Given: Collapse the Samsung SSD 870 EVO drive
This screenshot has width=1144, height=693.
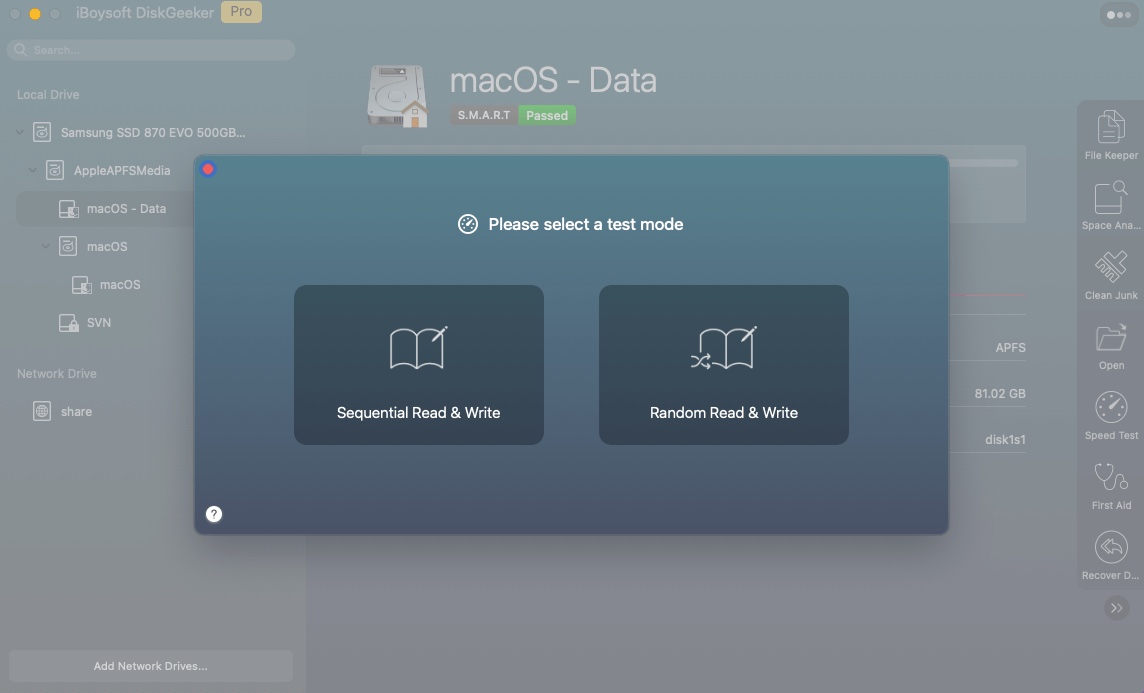Looking at the screenshot, I should click(20, 132).
